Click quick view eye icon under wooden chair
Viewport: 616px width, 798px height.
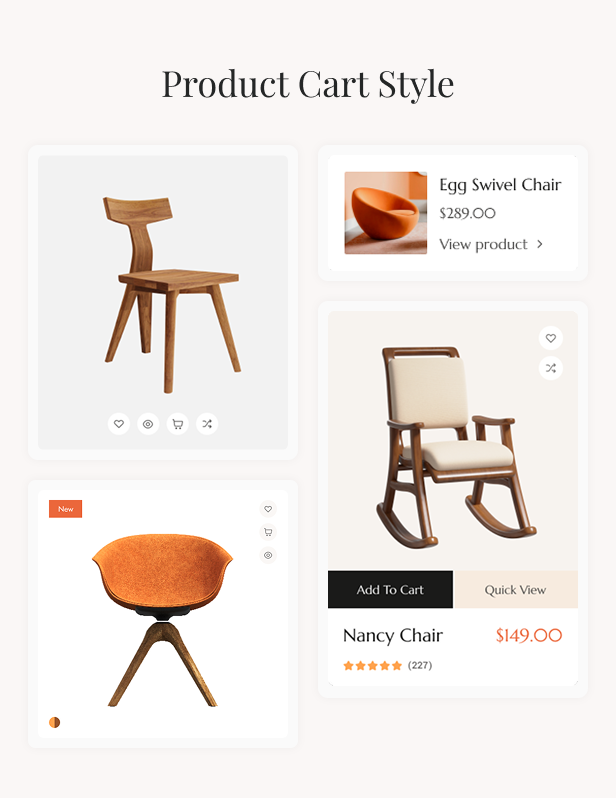pyautogui.click(x=148, y=423)
